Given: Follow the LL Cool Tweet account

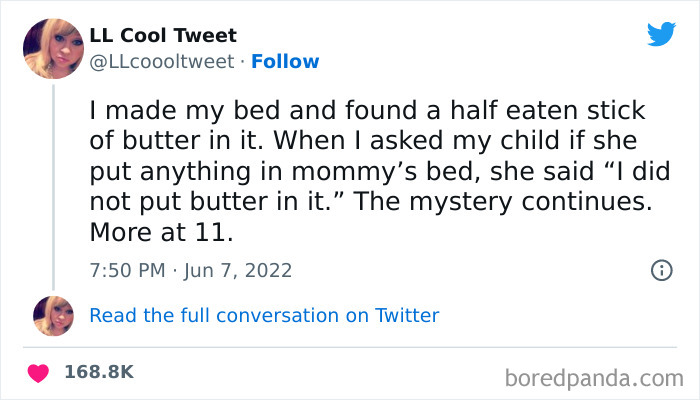Looking at the screenshot, I should coord(286,62).
